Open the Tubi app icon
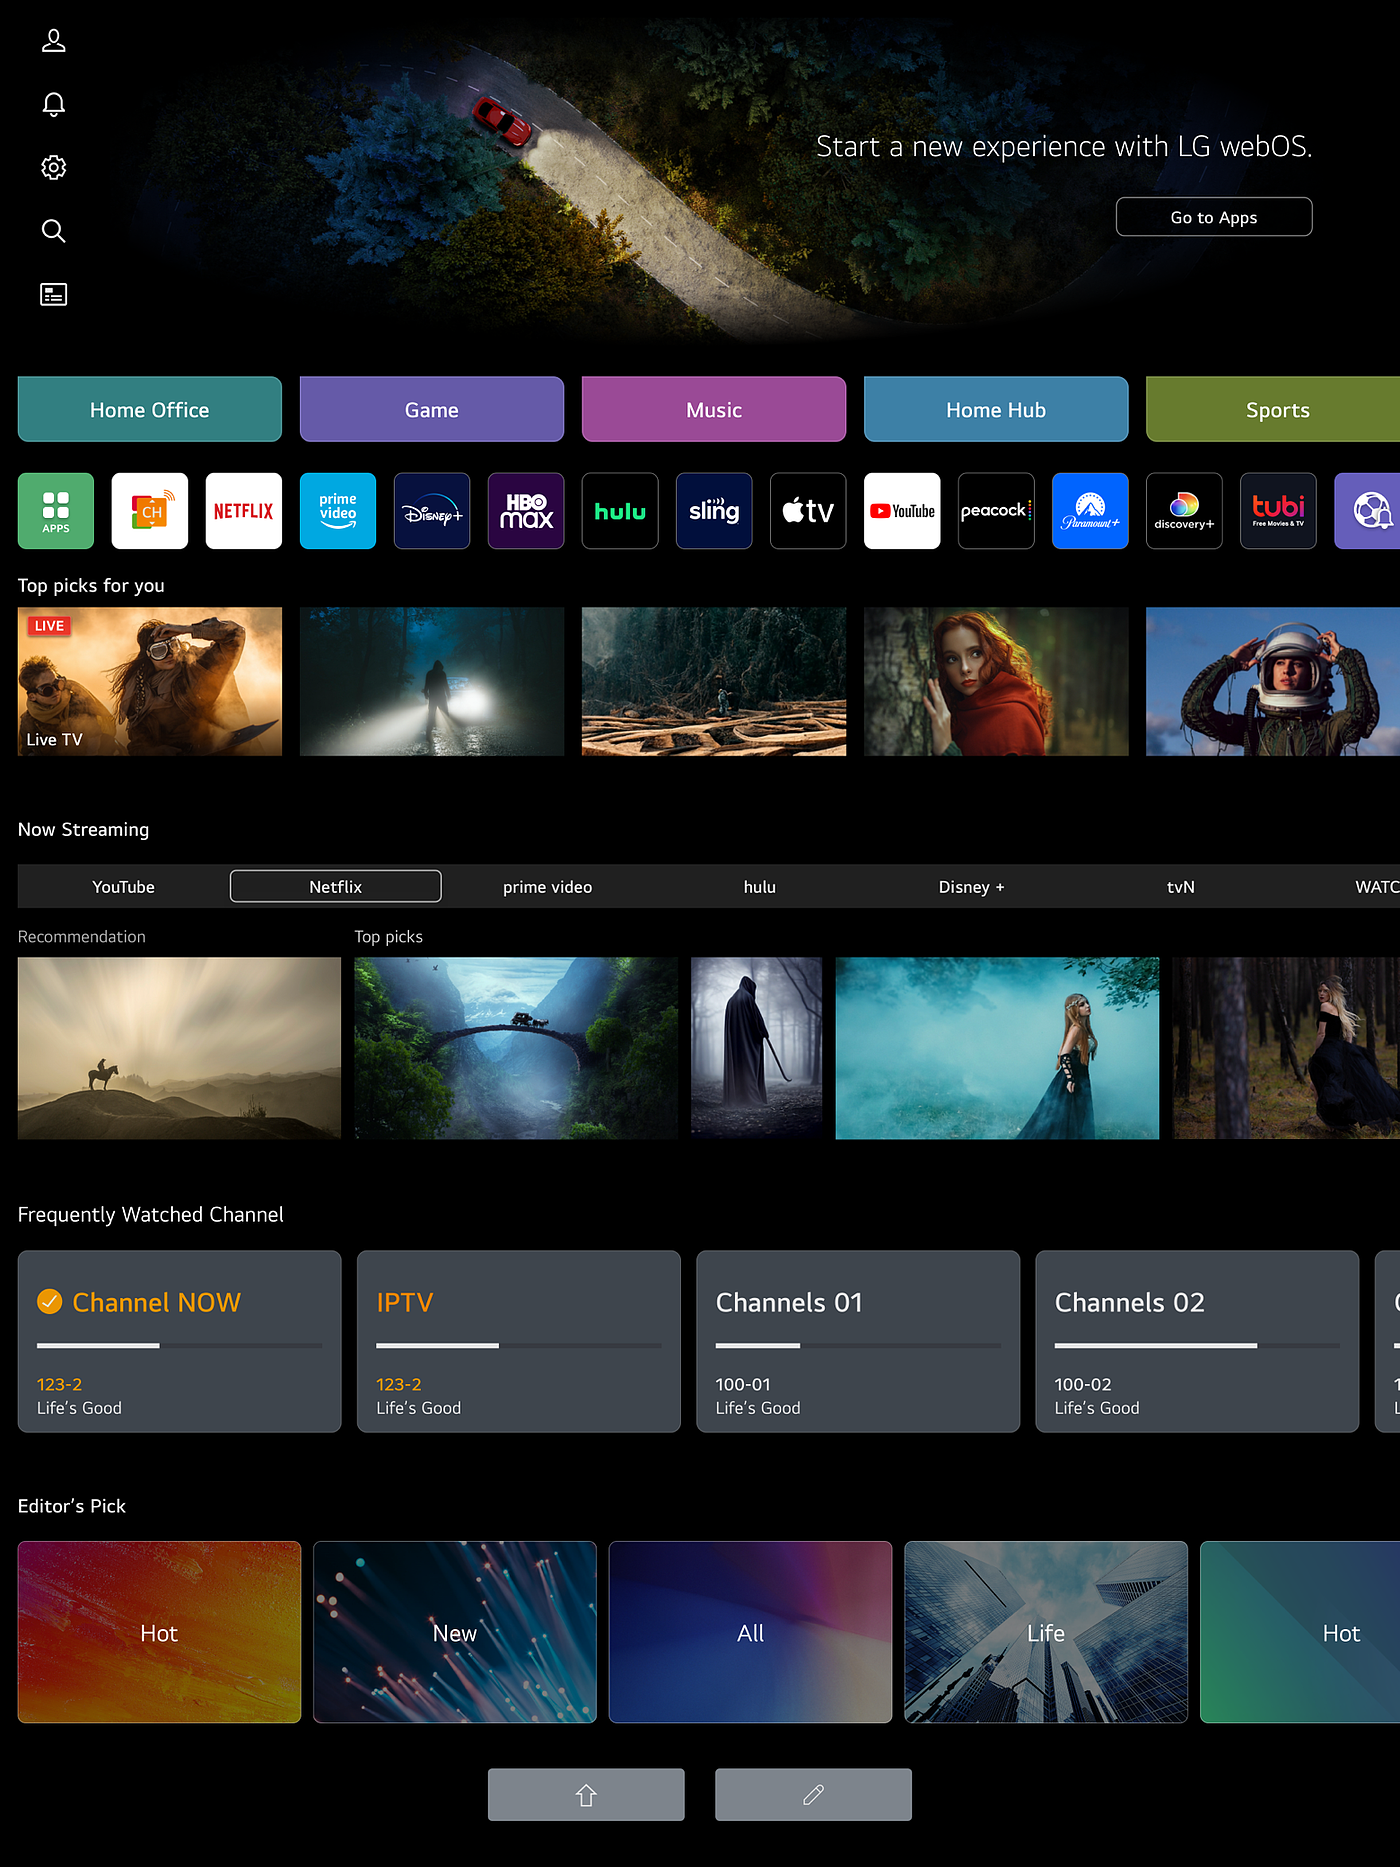1400x1867 pixels. click(x=1278, y=511)
